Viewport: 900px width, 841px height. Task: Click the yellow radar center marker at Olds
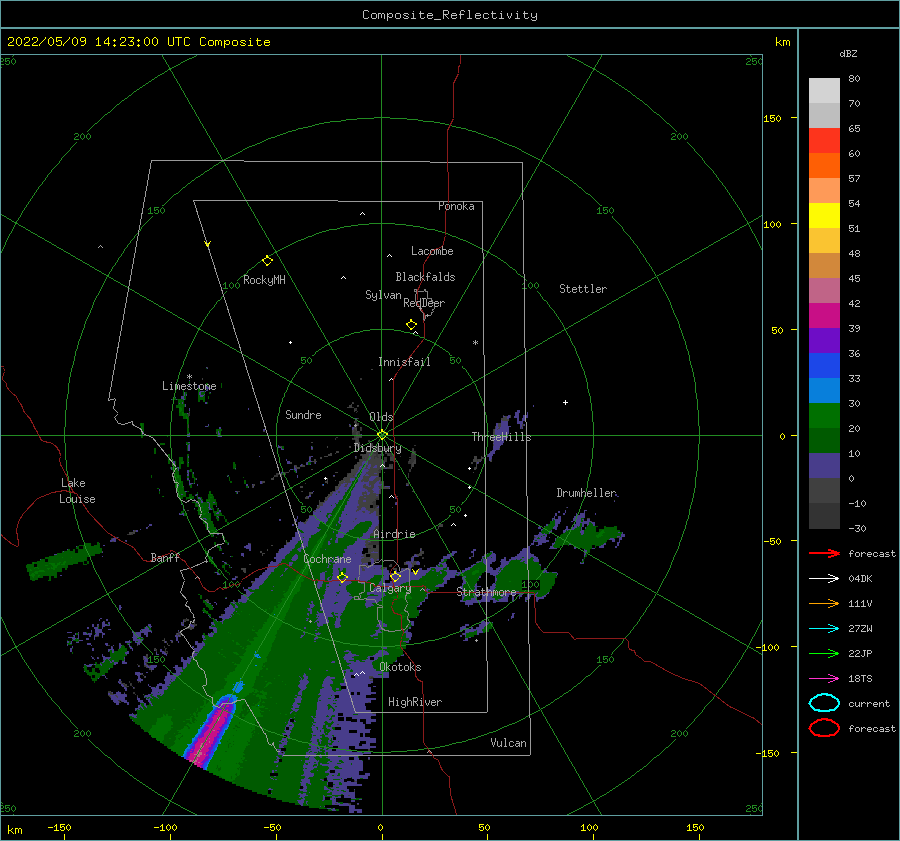[382, 435]
